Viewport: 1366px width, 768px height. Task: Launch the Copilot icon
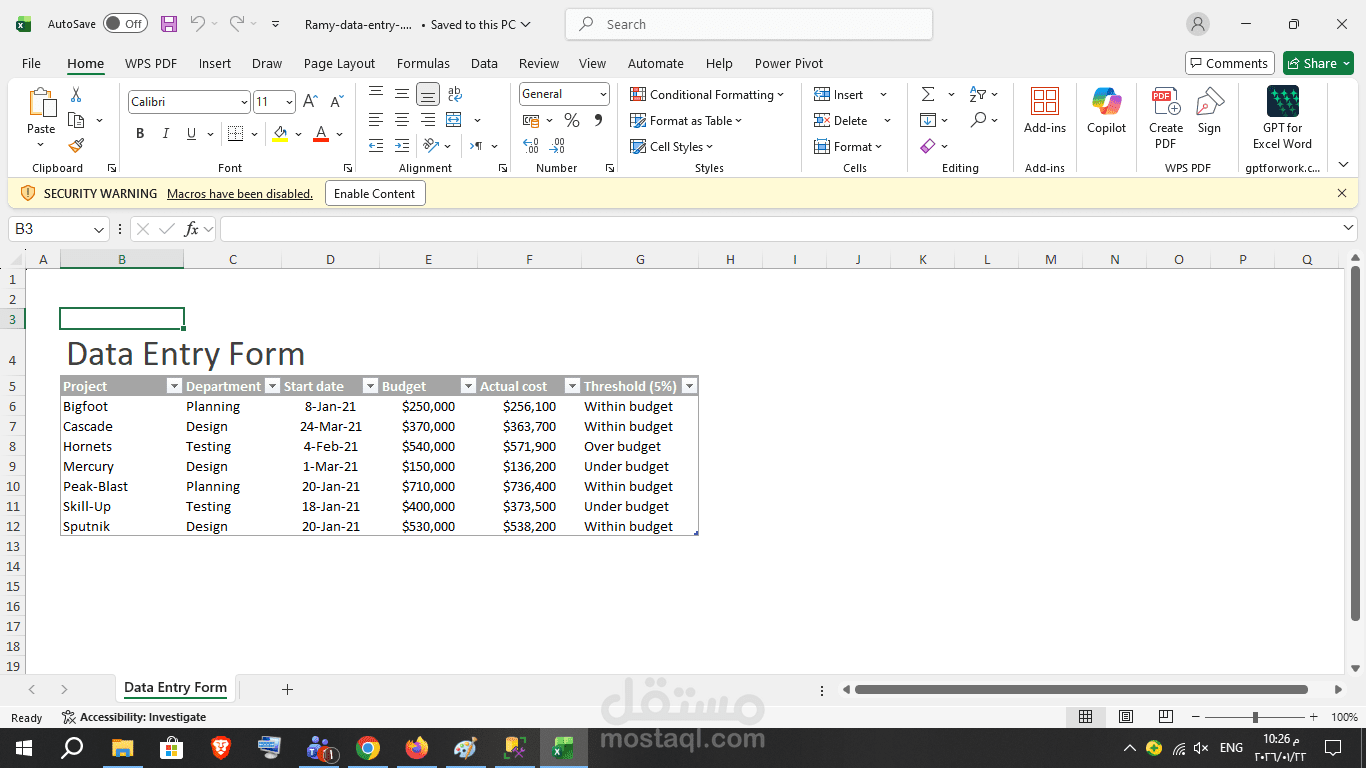click(x=1107, y=102)
